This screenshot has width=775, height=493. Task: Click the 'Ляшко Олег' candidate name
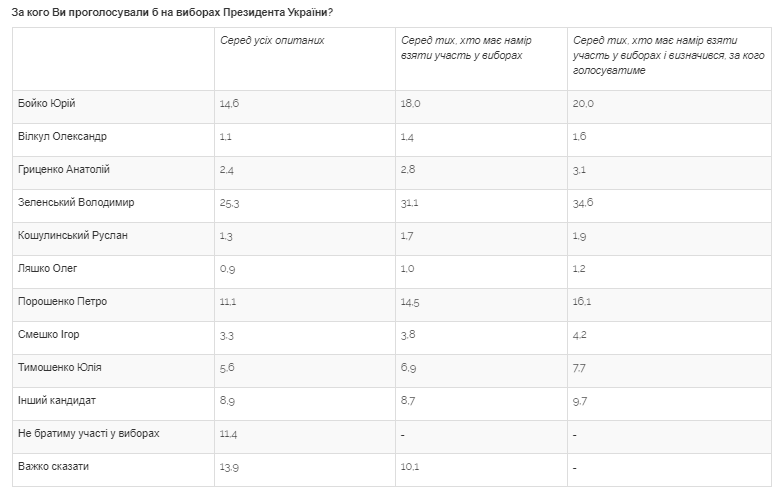click(x=48, y=268)
